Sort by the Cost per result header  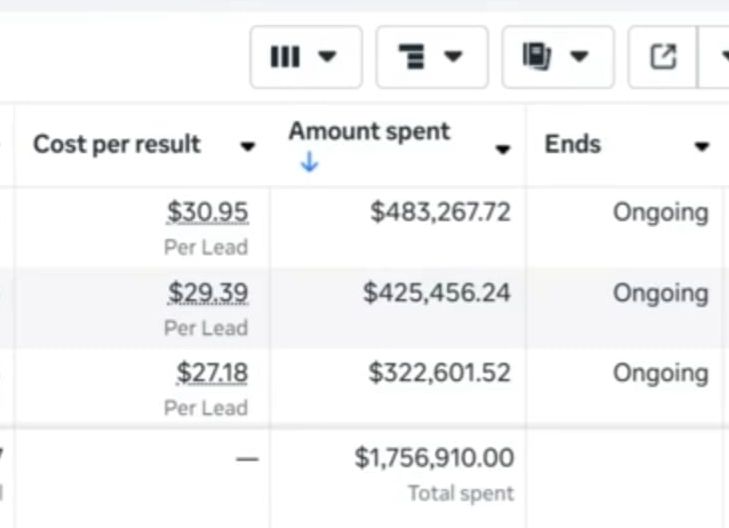point(117,144)
